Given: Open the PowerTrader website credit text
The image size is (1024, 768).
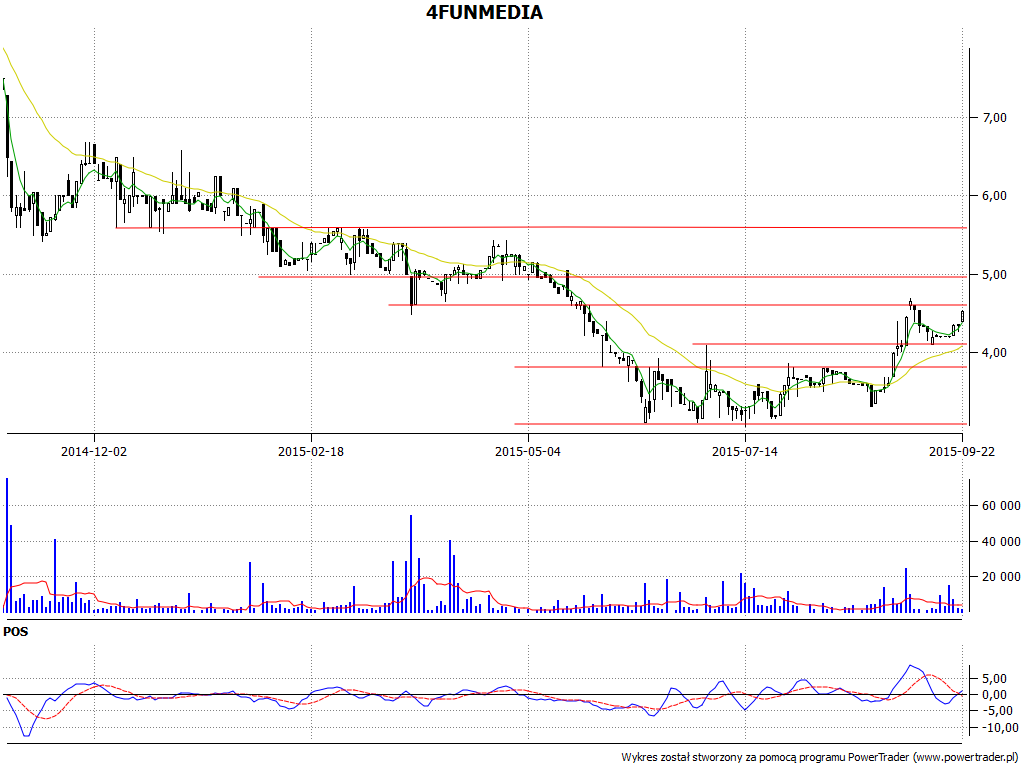Looking at the screenshot, I should [x=820, y=757].
